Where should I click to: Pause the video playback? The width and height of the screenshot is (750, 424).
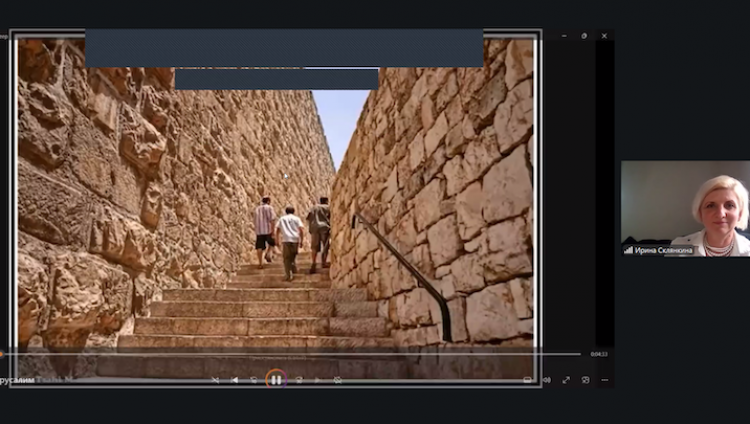(x=276, y=380)
